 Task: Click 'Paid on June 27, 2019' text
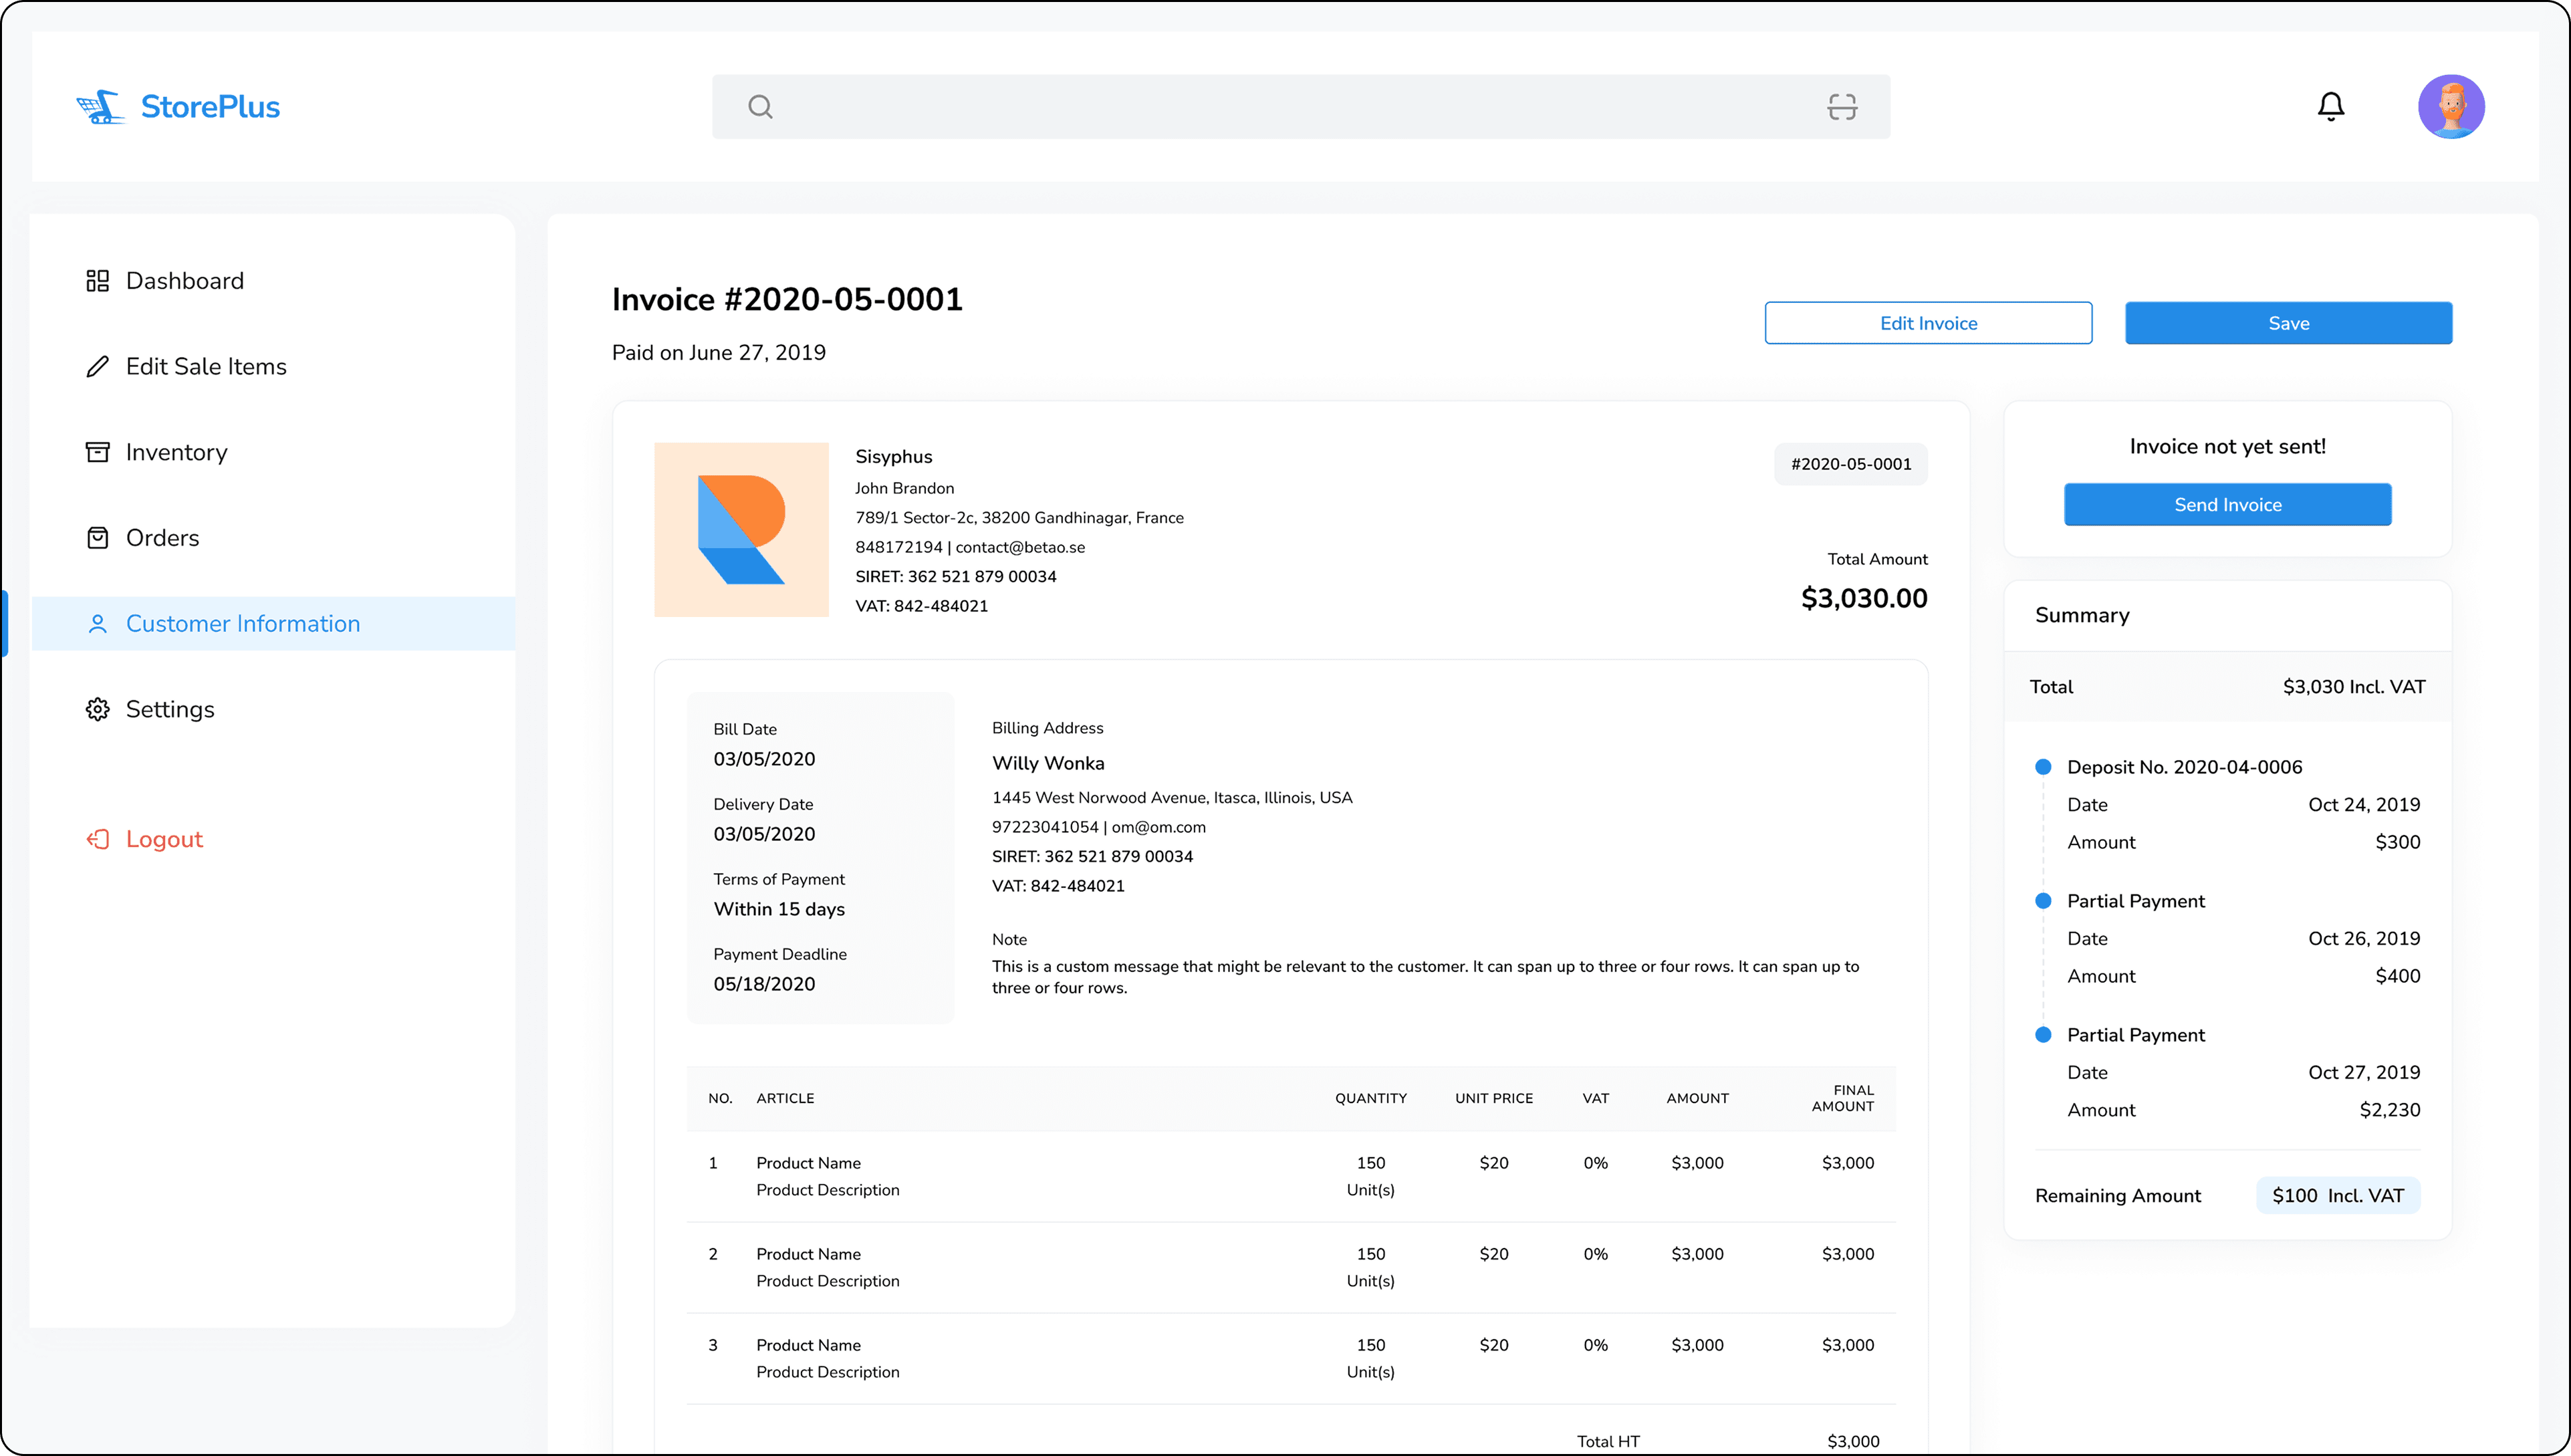click(x=719, y=353)
